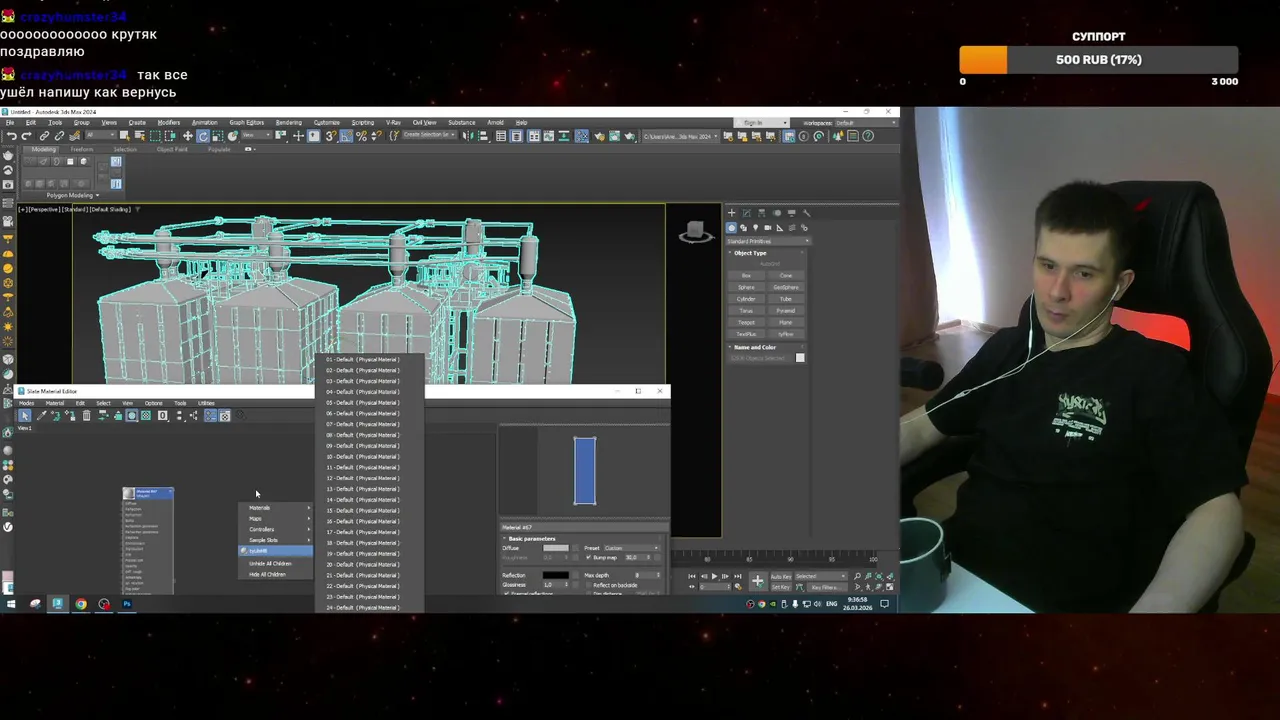
Task: Toggle Show Background in Preview in Slate
Action: (x=146, y=416)
